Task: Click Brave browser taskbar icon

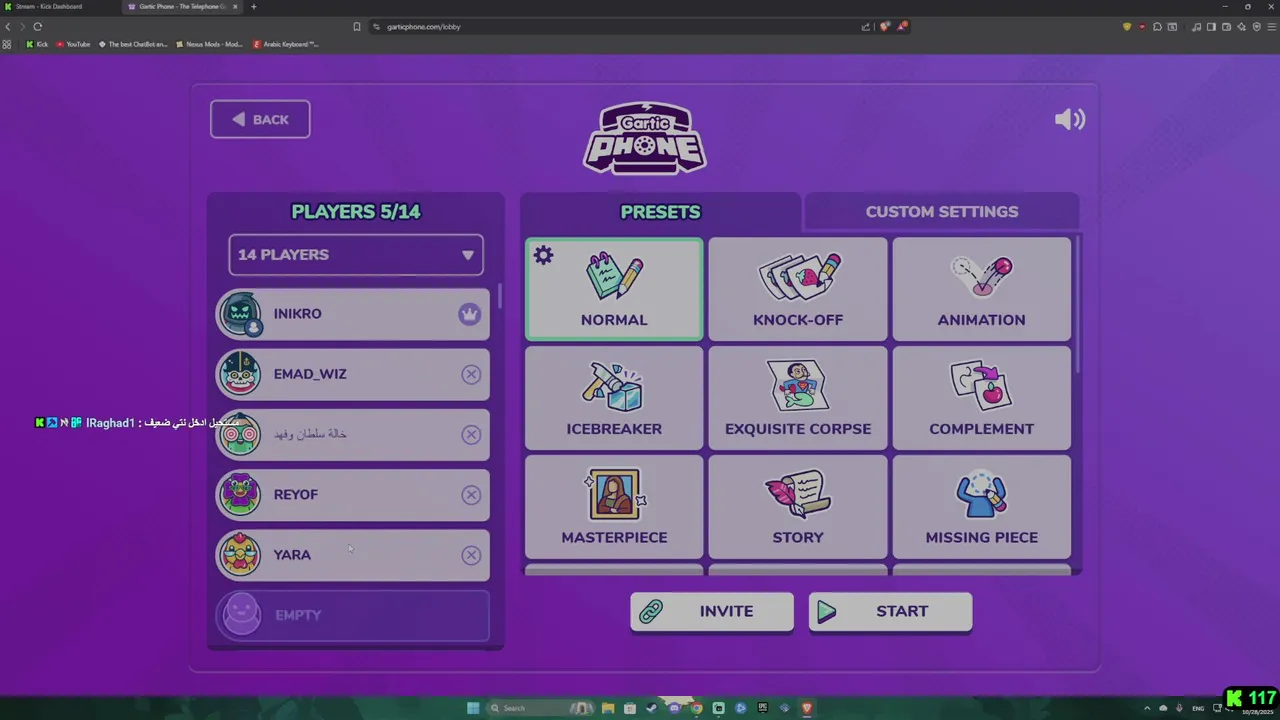Action: 807,708
